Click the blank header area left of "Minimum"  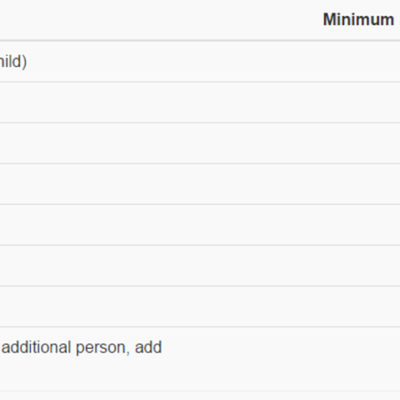click(x=160, y=20)
